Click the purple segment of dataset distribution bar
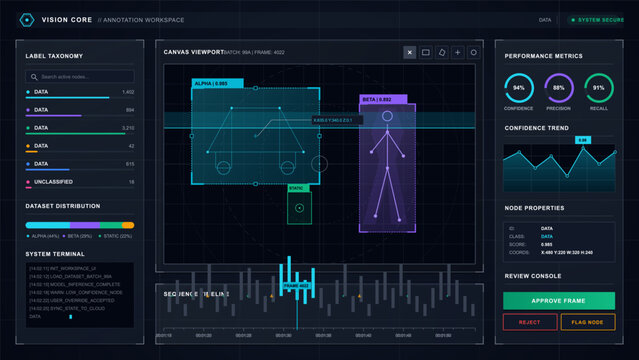Screen dimensions: 639x360 pyautogui.click(x=85, y=225)
